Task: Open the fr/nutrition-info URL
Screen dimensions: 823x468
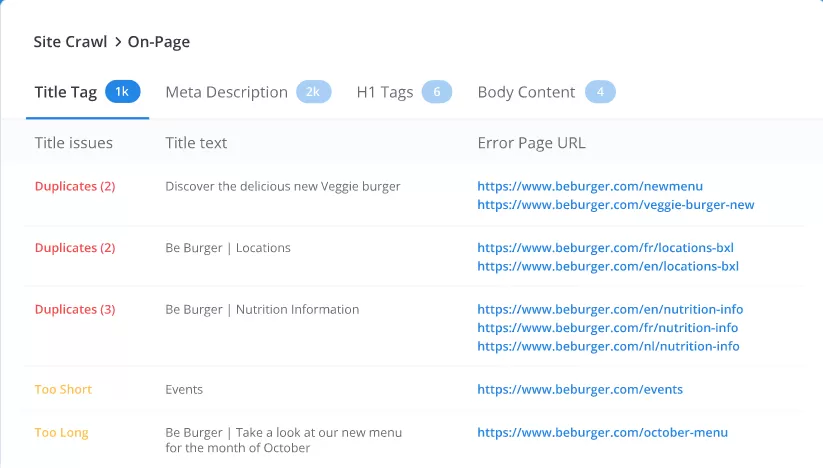Action: click(x=607, y=328)
